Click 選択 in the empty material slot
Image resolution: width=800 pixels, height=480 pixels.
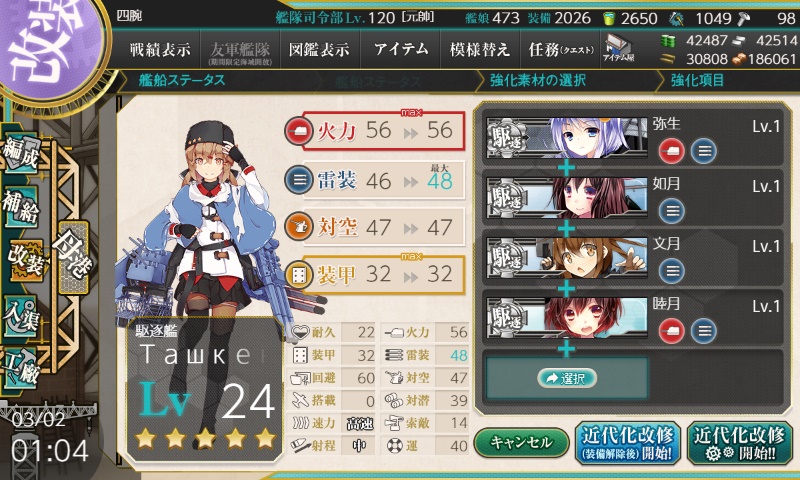point(566,378)
